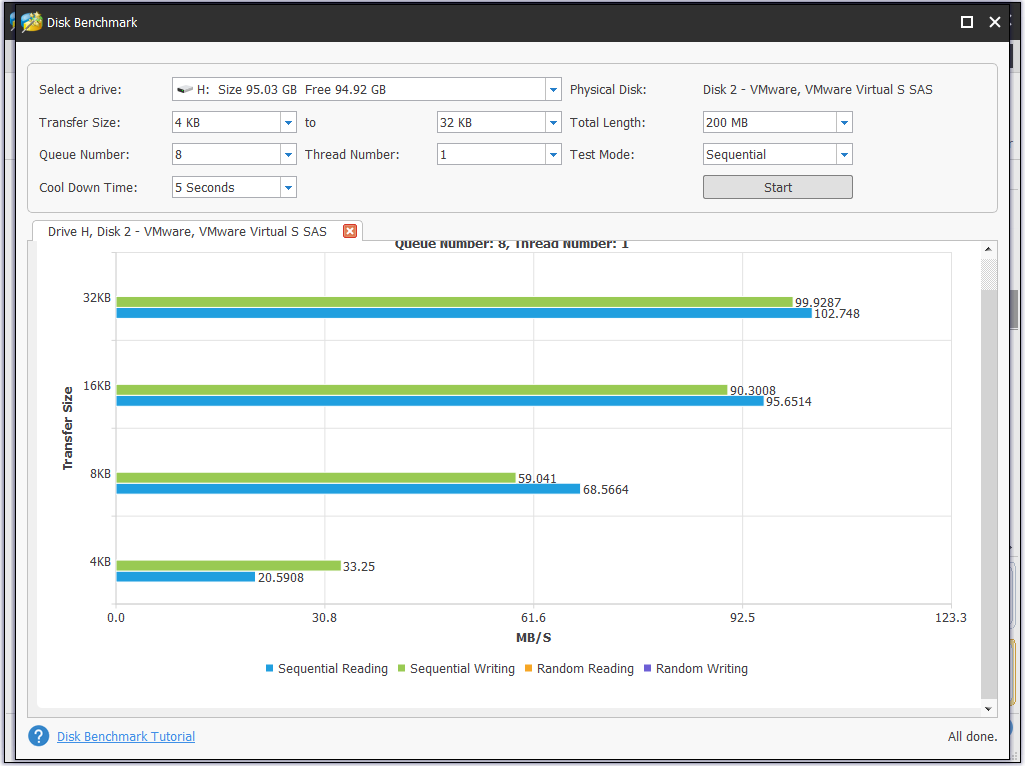Click the drive icon in drive selector
The height and width of the screenshot is (766, 1026).
point(185,90)
